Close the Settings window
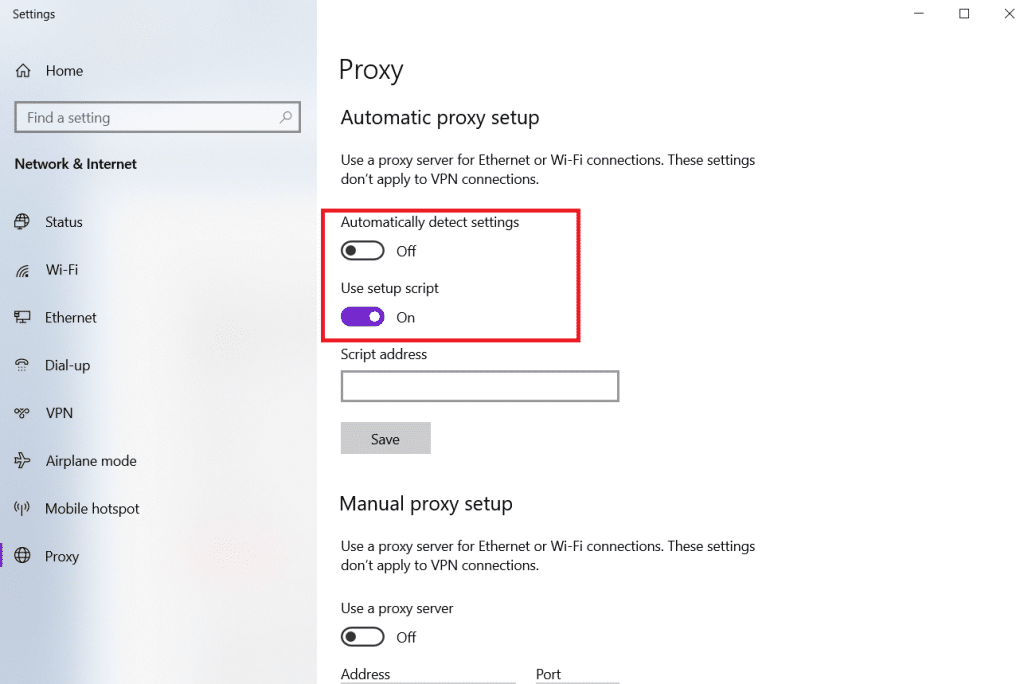1020x684 pixels. coord(1009,14)
